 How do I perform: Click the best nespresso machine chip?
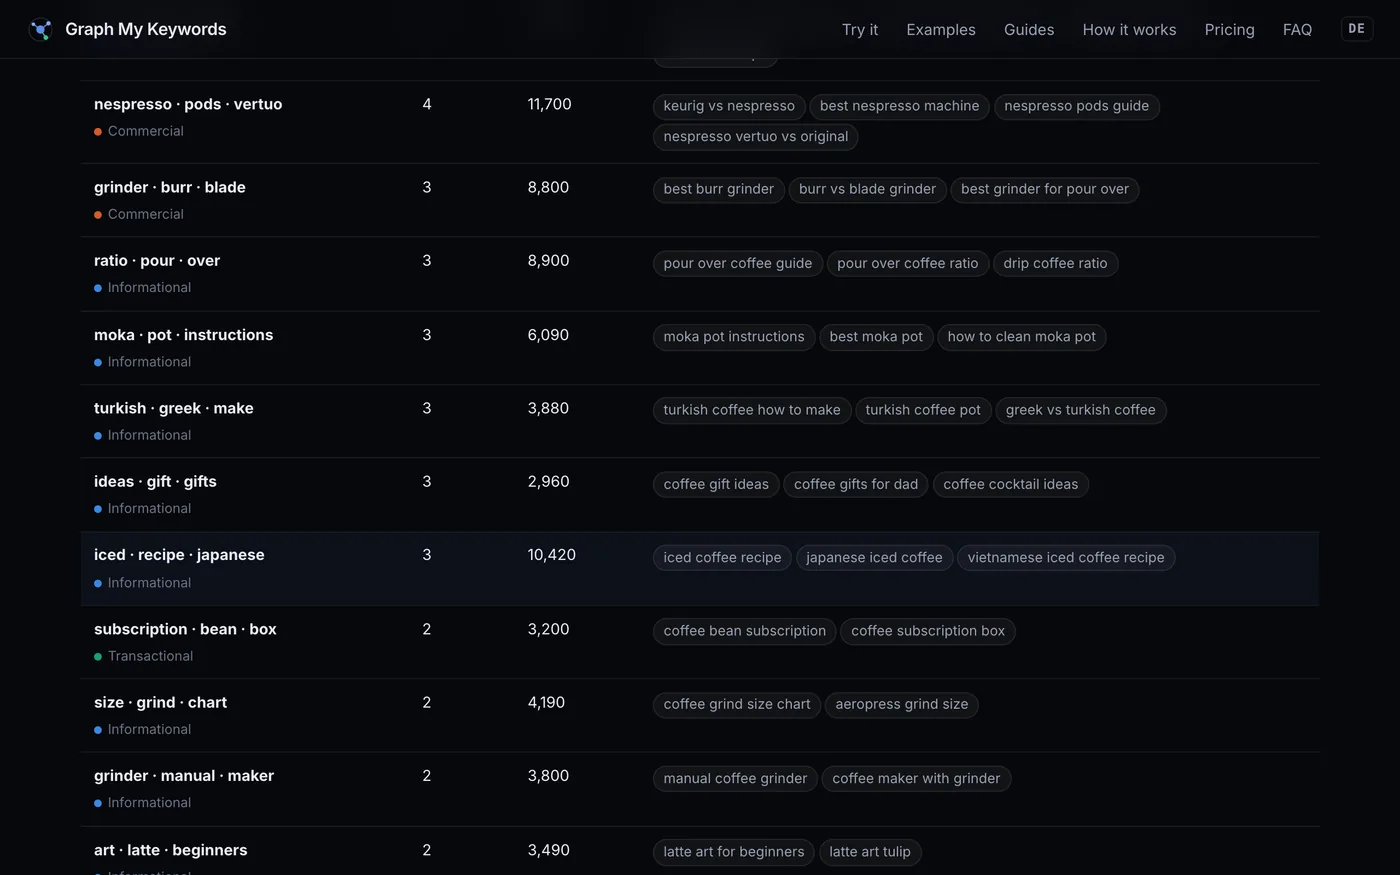[x=899, y=106]
